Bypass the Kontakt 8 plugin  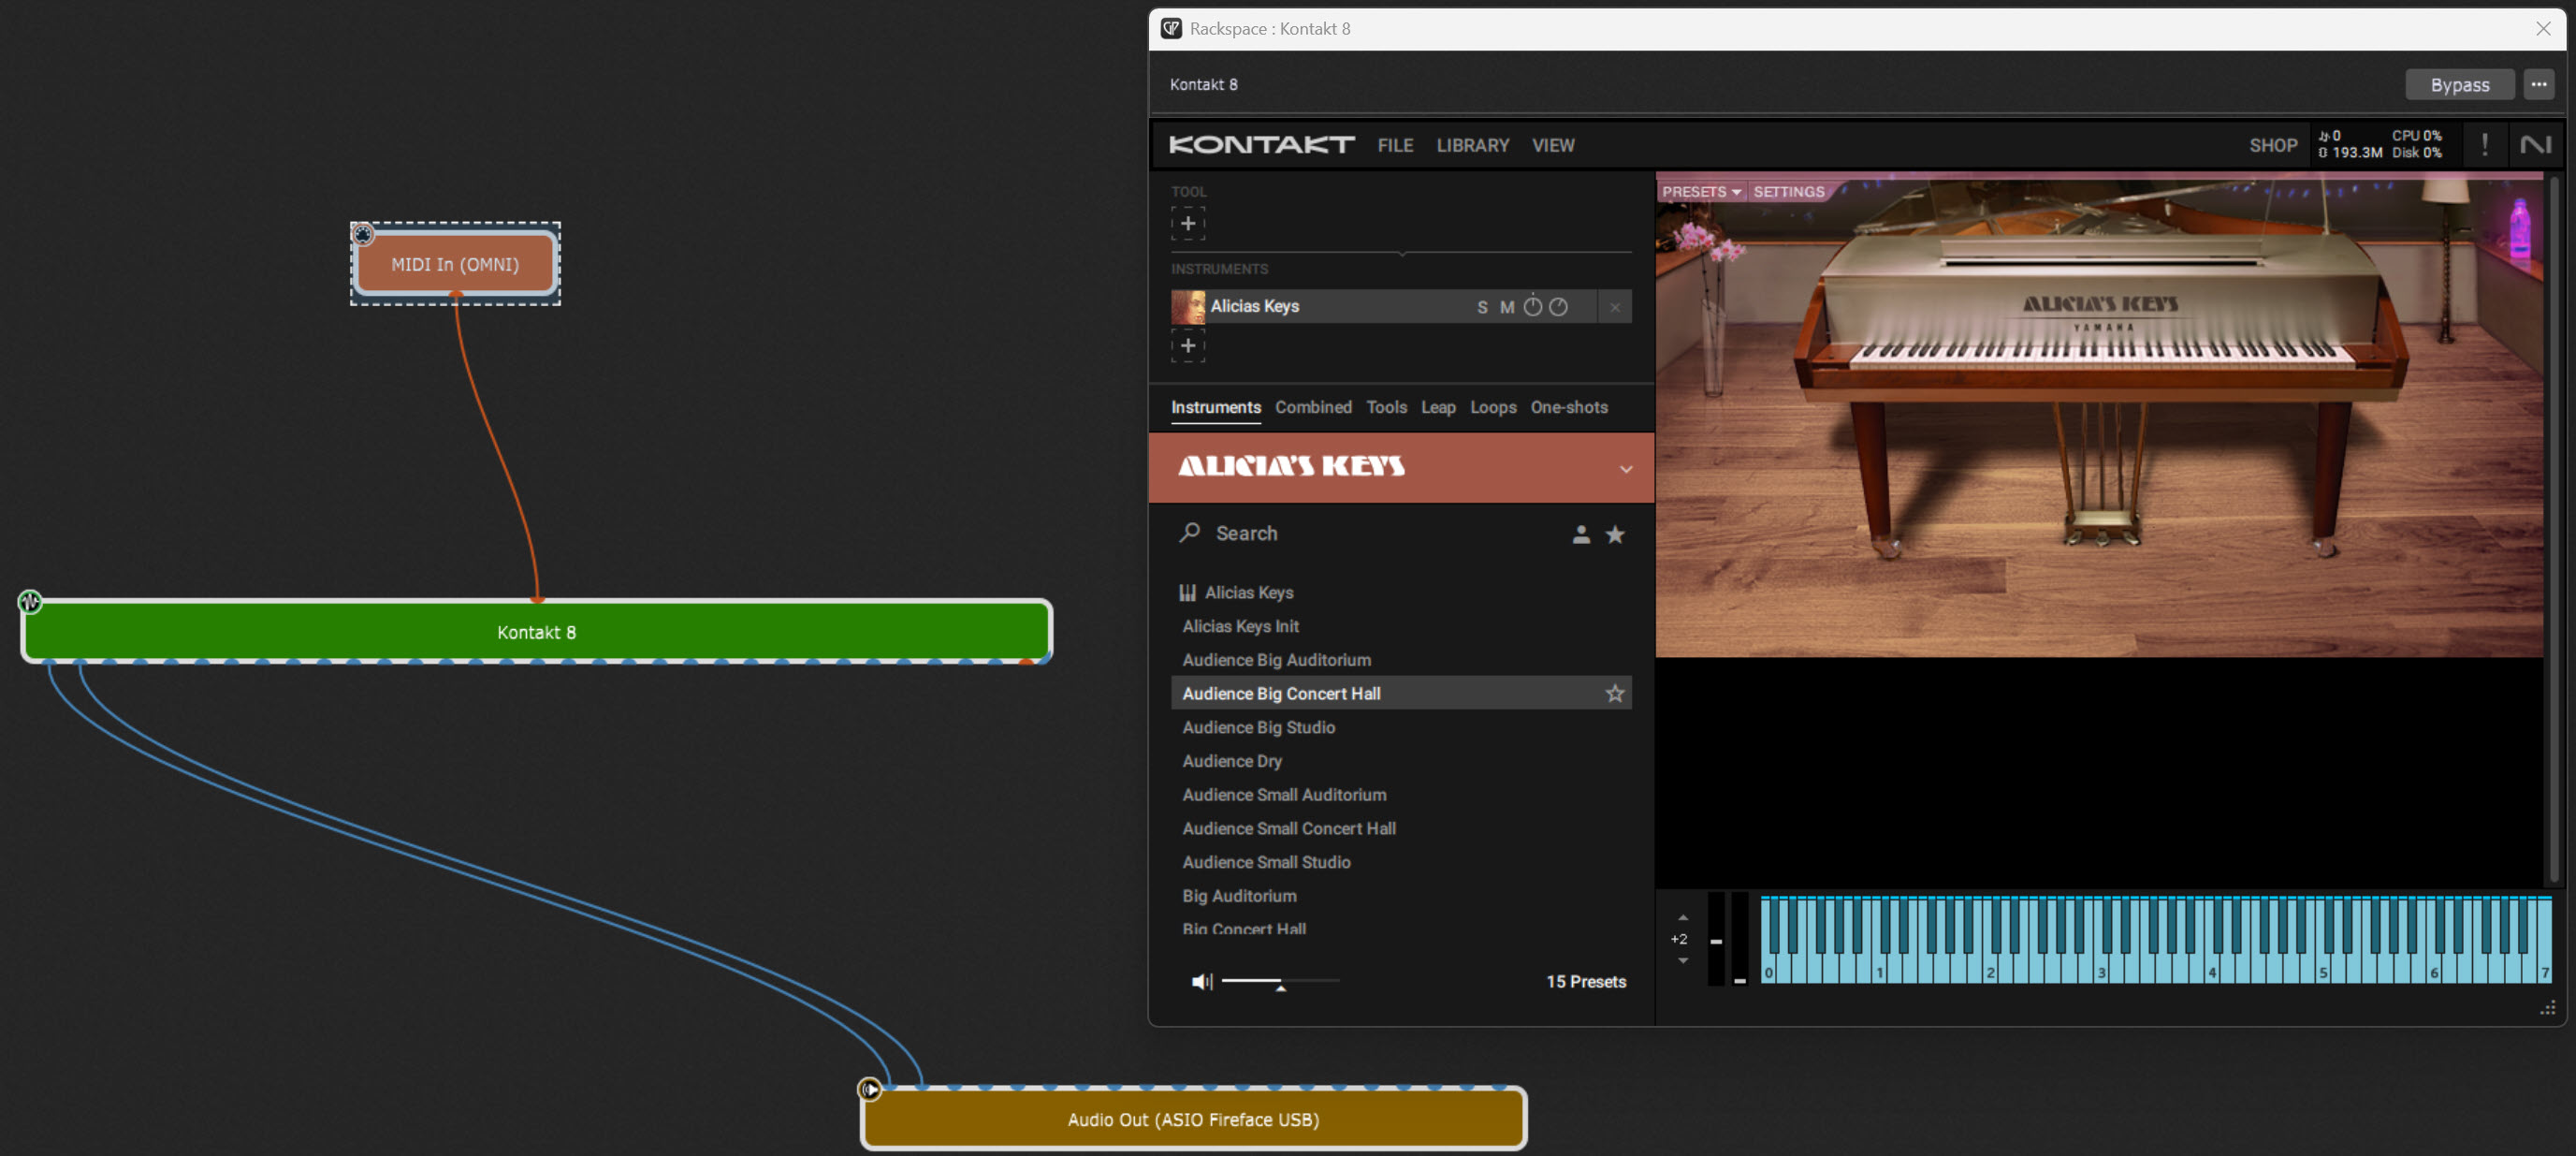coord(2459,85)
